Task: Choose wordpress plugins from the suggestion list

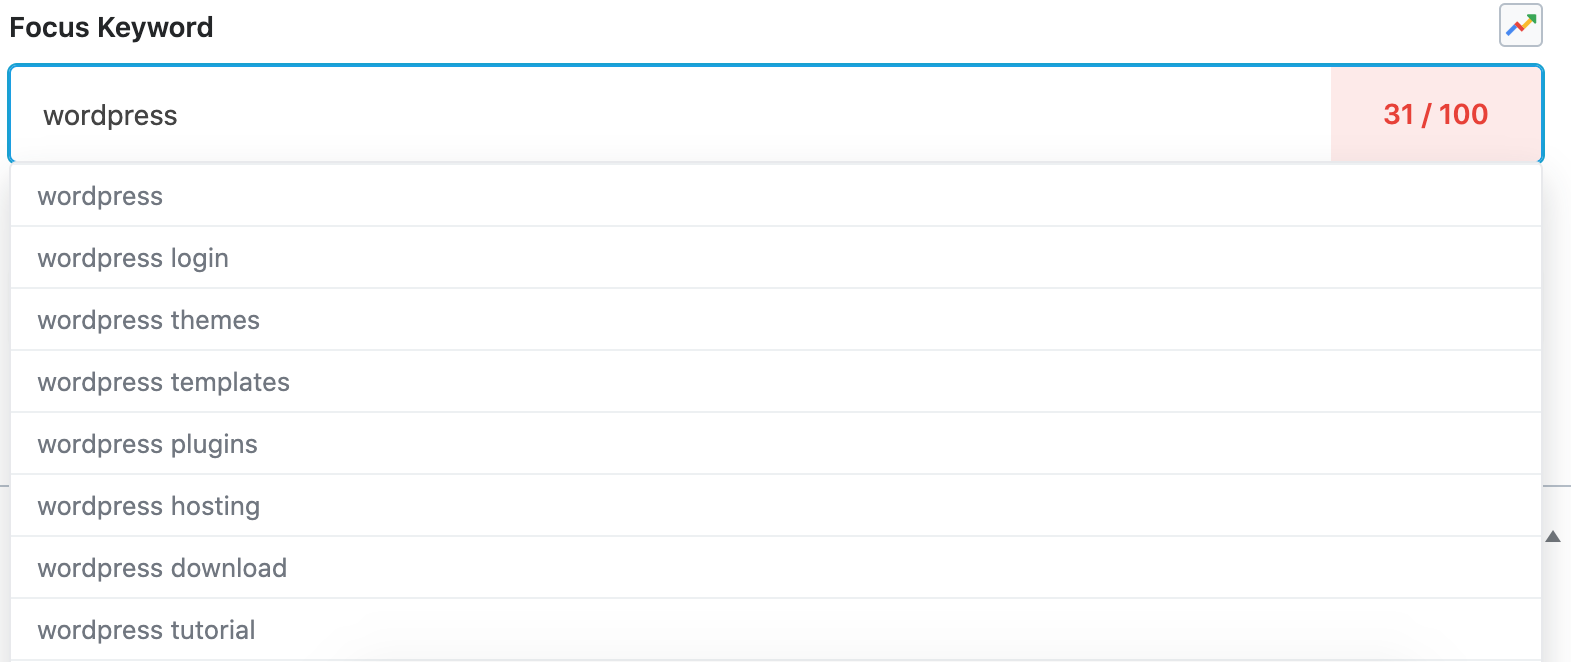Action: (146, 443)
